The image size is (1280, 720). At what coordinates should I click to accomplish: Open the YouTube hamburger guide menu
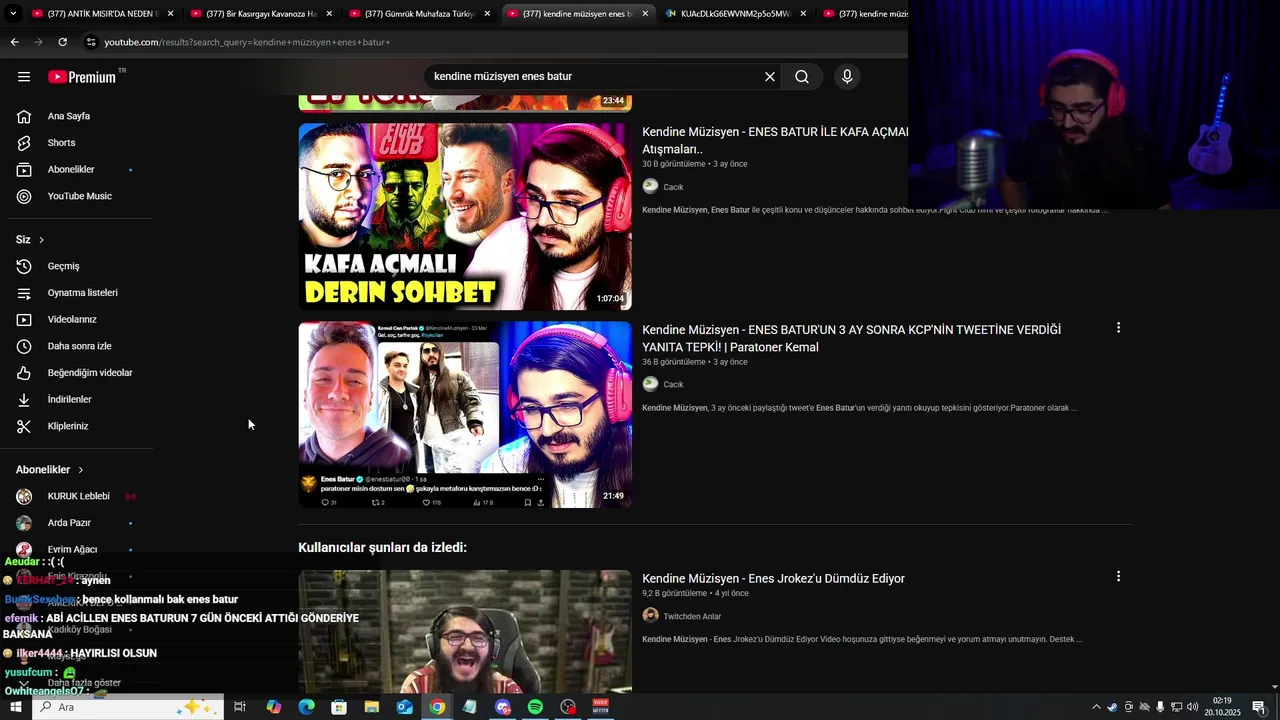pyautogui.click(x=24, y=77)
